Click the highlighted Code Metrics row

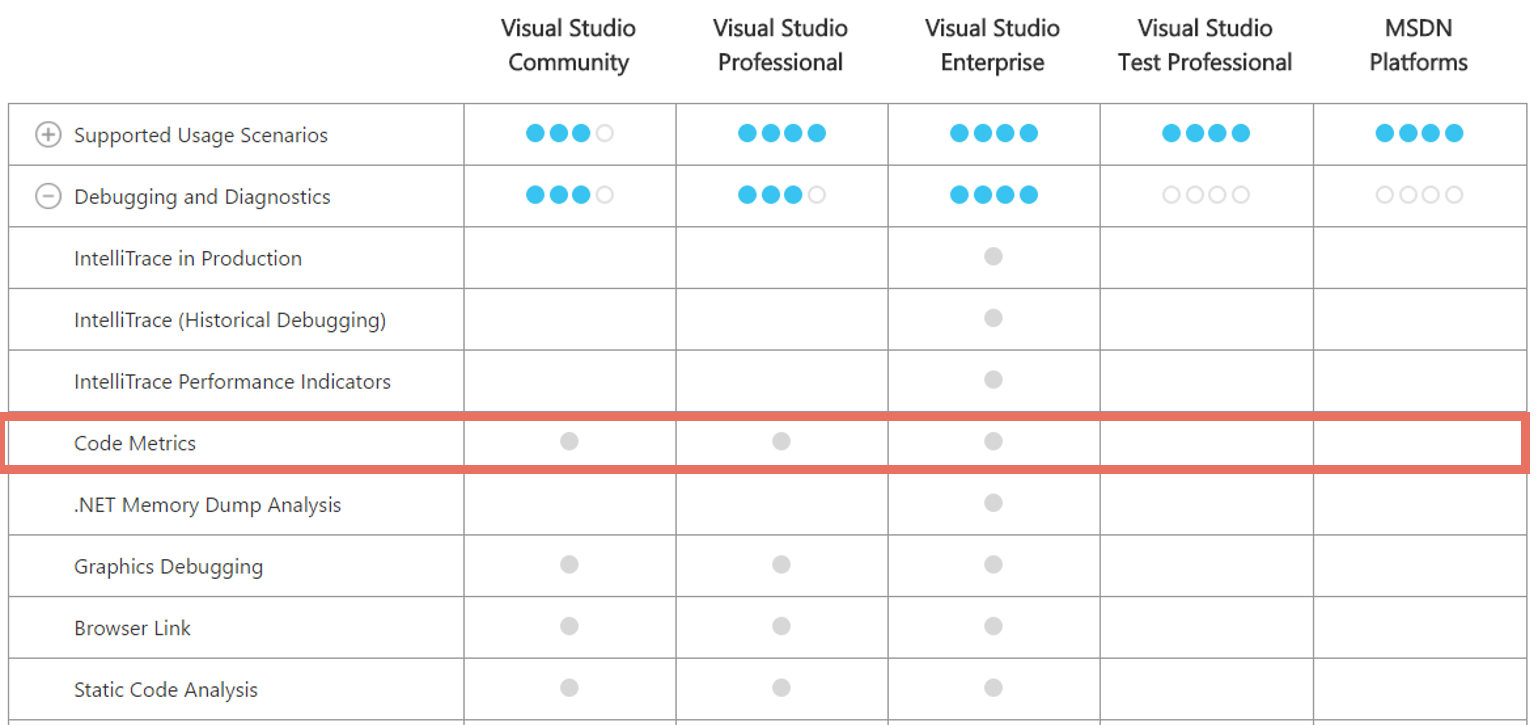pyautogui.click(x=765, y=441)
